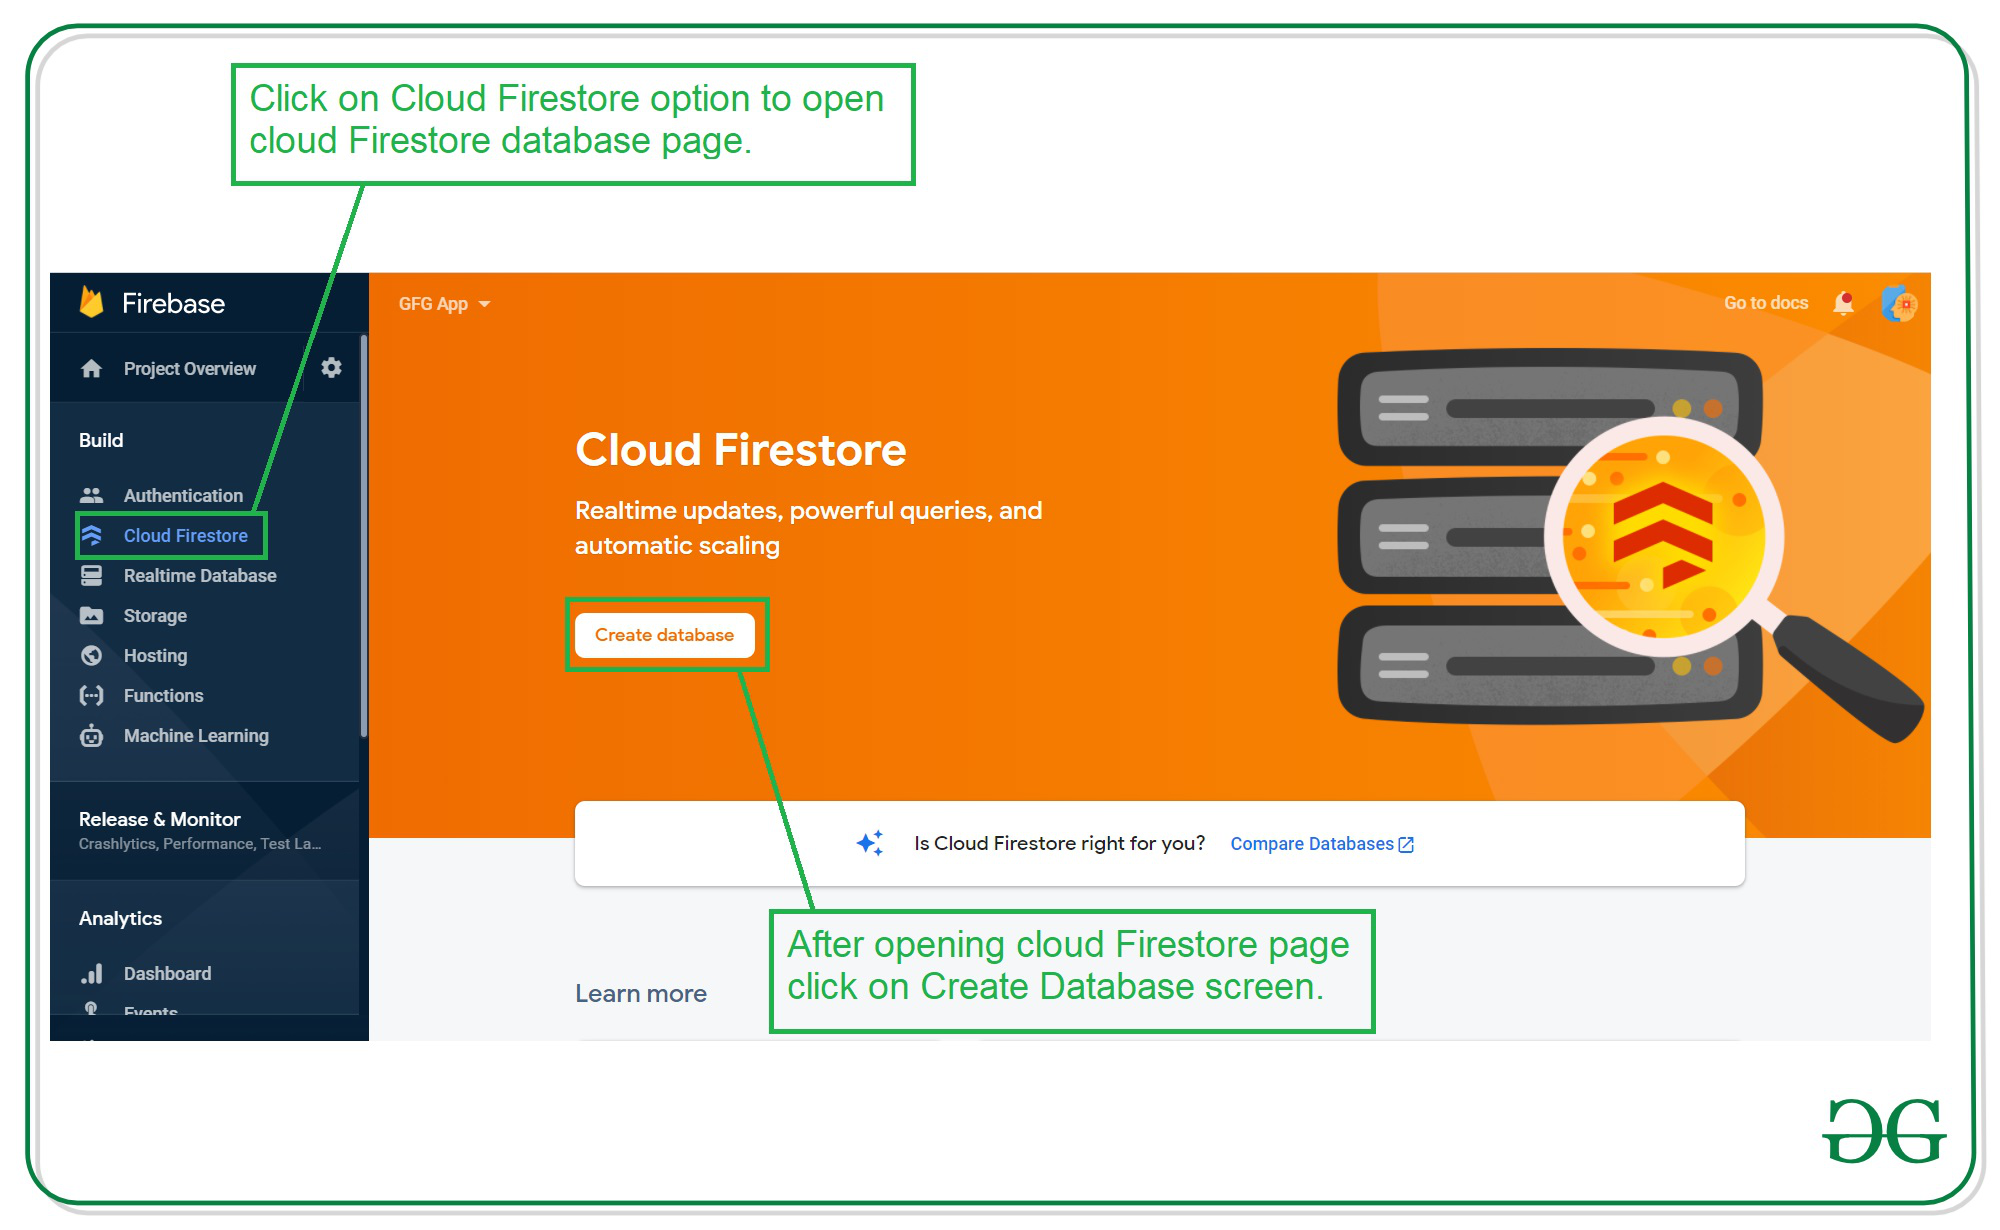
Task: Select Functions in the sidebar
Action: coord(163,696)
